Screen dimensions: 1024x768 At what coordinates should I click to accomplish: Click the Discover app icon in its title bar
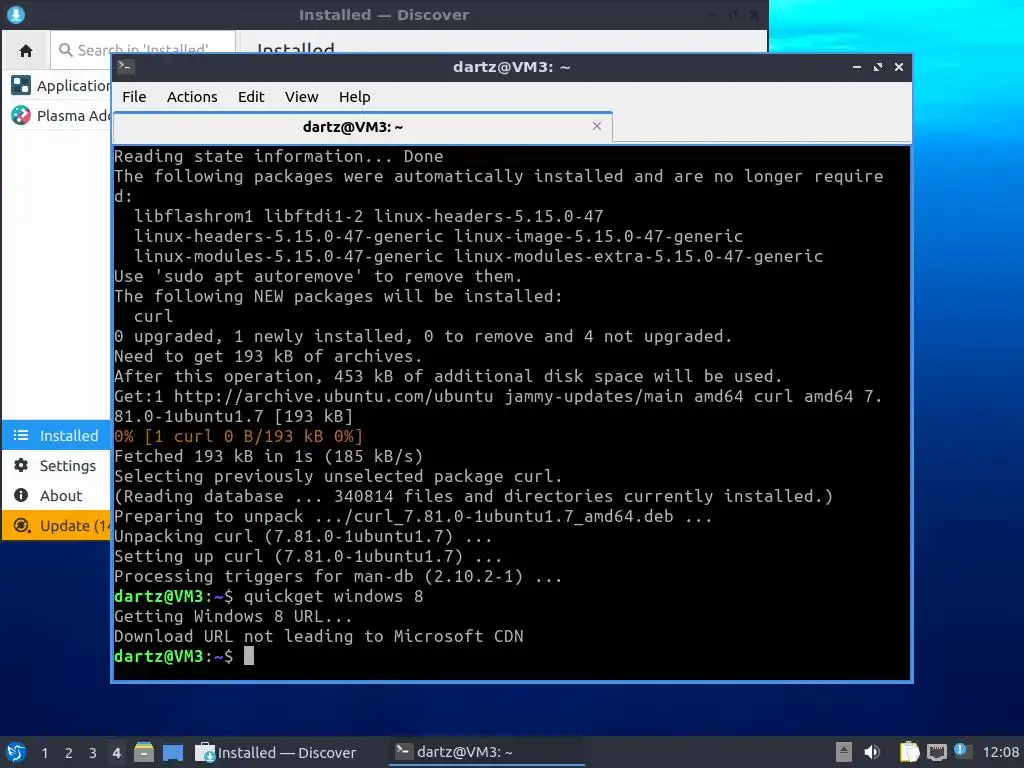[x=16, y=14]
